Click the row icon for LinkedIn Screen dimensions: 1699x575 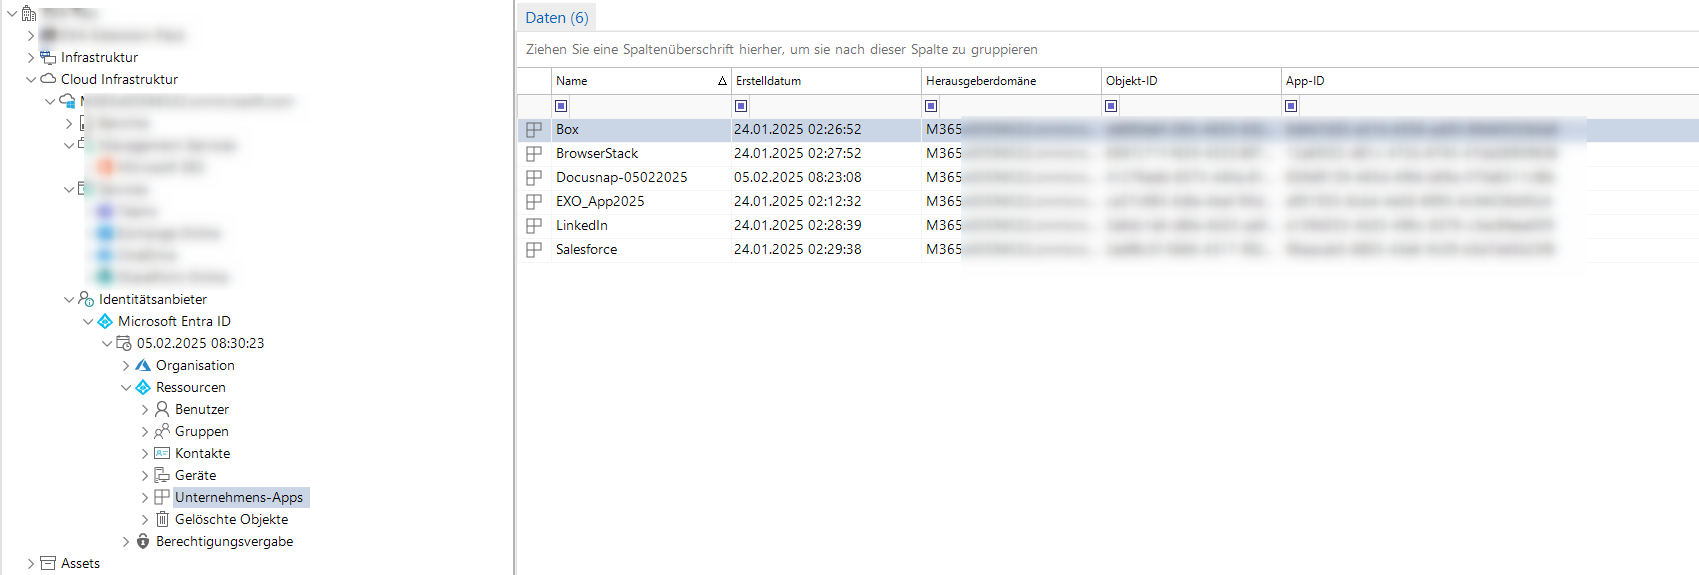coord(534,225)
